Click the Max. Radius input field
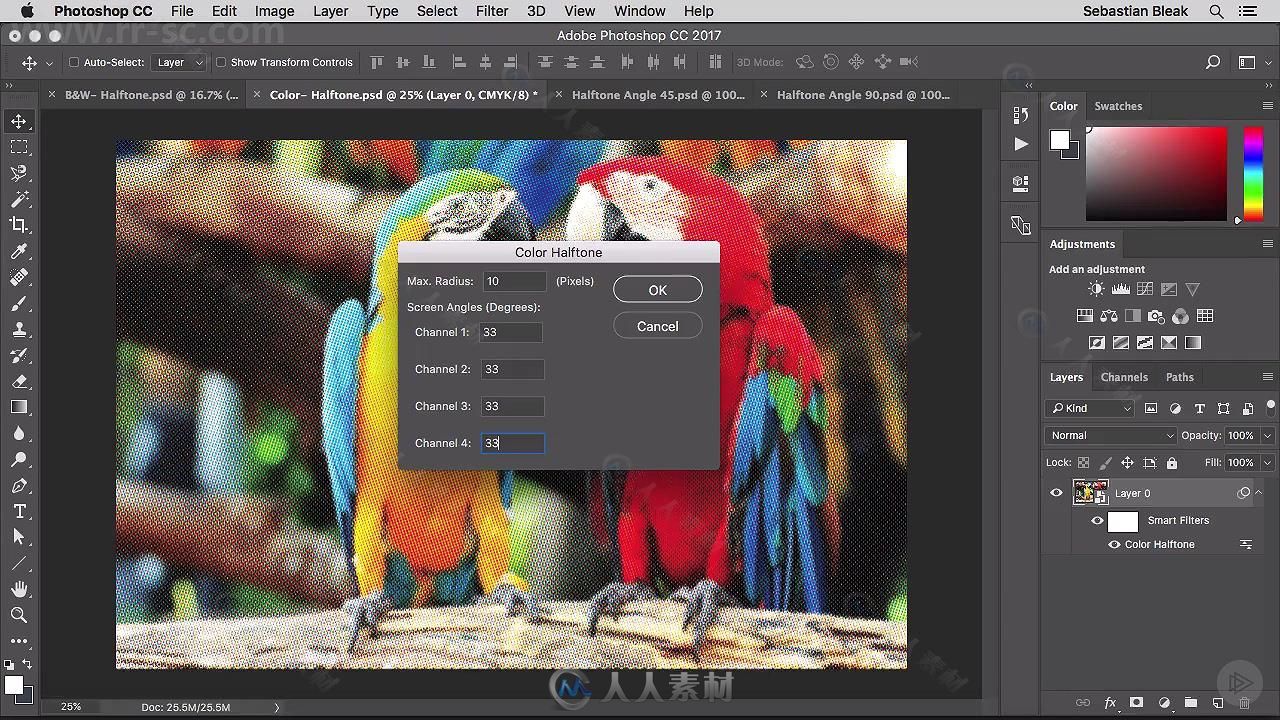1280x720 pixels. [514, 282]
